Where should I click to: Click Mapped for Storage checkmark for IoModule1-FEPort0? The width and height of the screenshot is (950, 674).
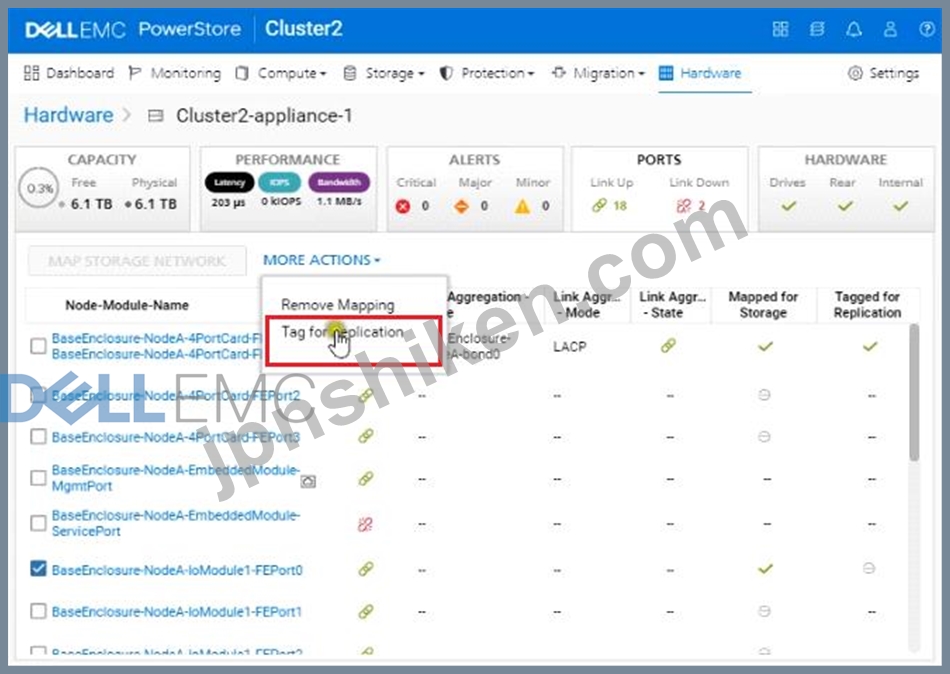pos(765,569)
